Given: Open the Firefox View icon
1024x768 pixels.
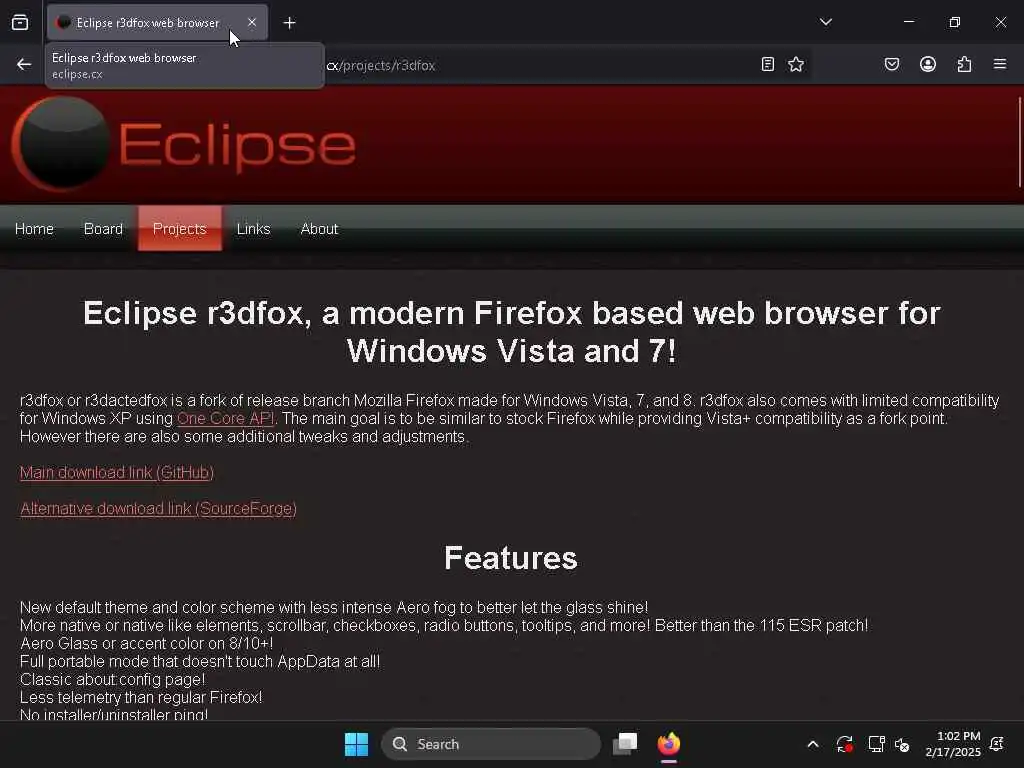Looking at the screenshot, I should pyautogui.click(x=20, y=23).
